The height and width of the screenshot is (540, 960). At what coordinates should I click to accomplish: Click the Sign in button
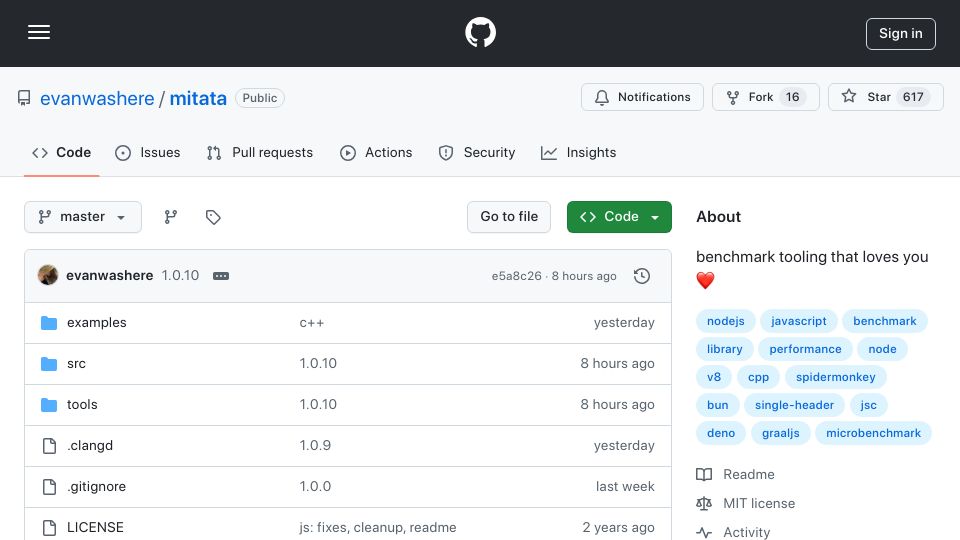[x=901, y=34]
